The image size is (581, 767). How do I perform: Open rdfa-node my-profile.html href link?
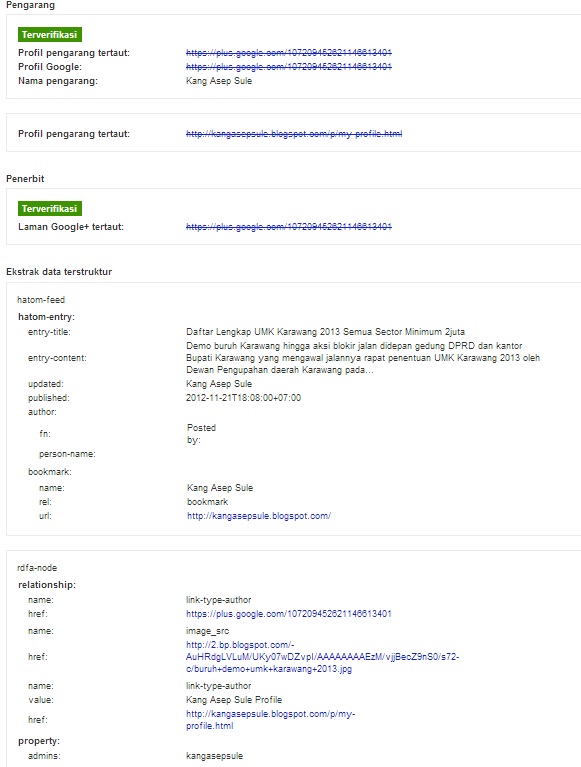pos(270,720)
